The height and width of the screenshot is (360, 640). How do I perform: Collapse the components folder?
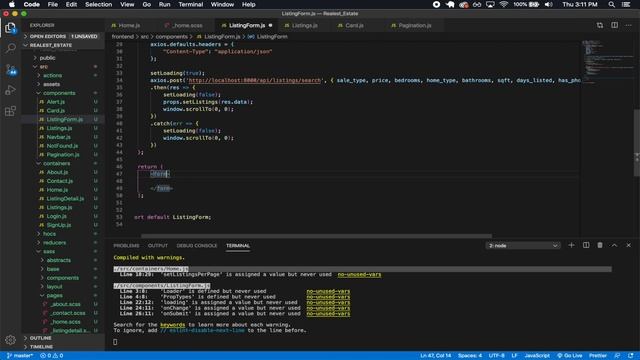coord(59,93)
